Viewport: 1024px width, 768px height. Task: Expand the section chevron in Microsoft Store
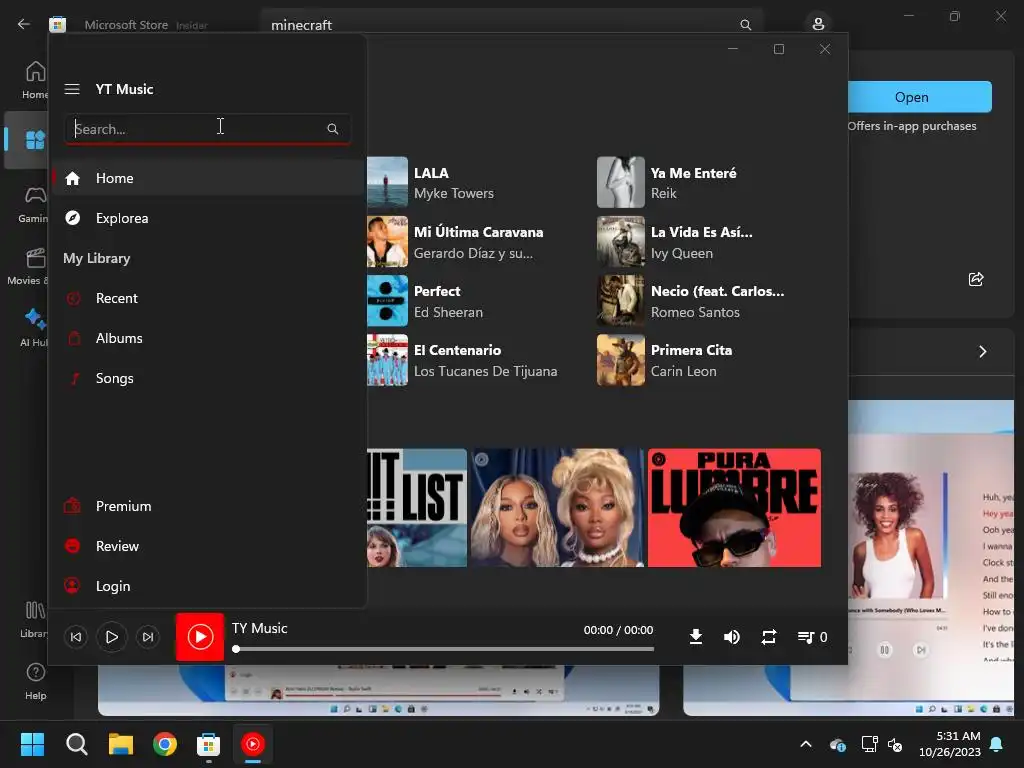[982, 352]
